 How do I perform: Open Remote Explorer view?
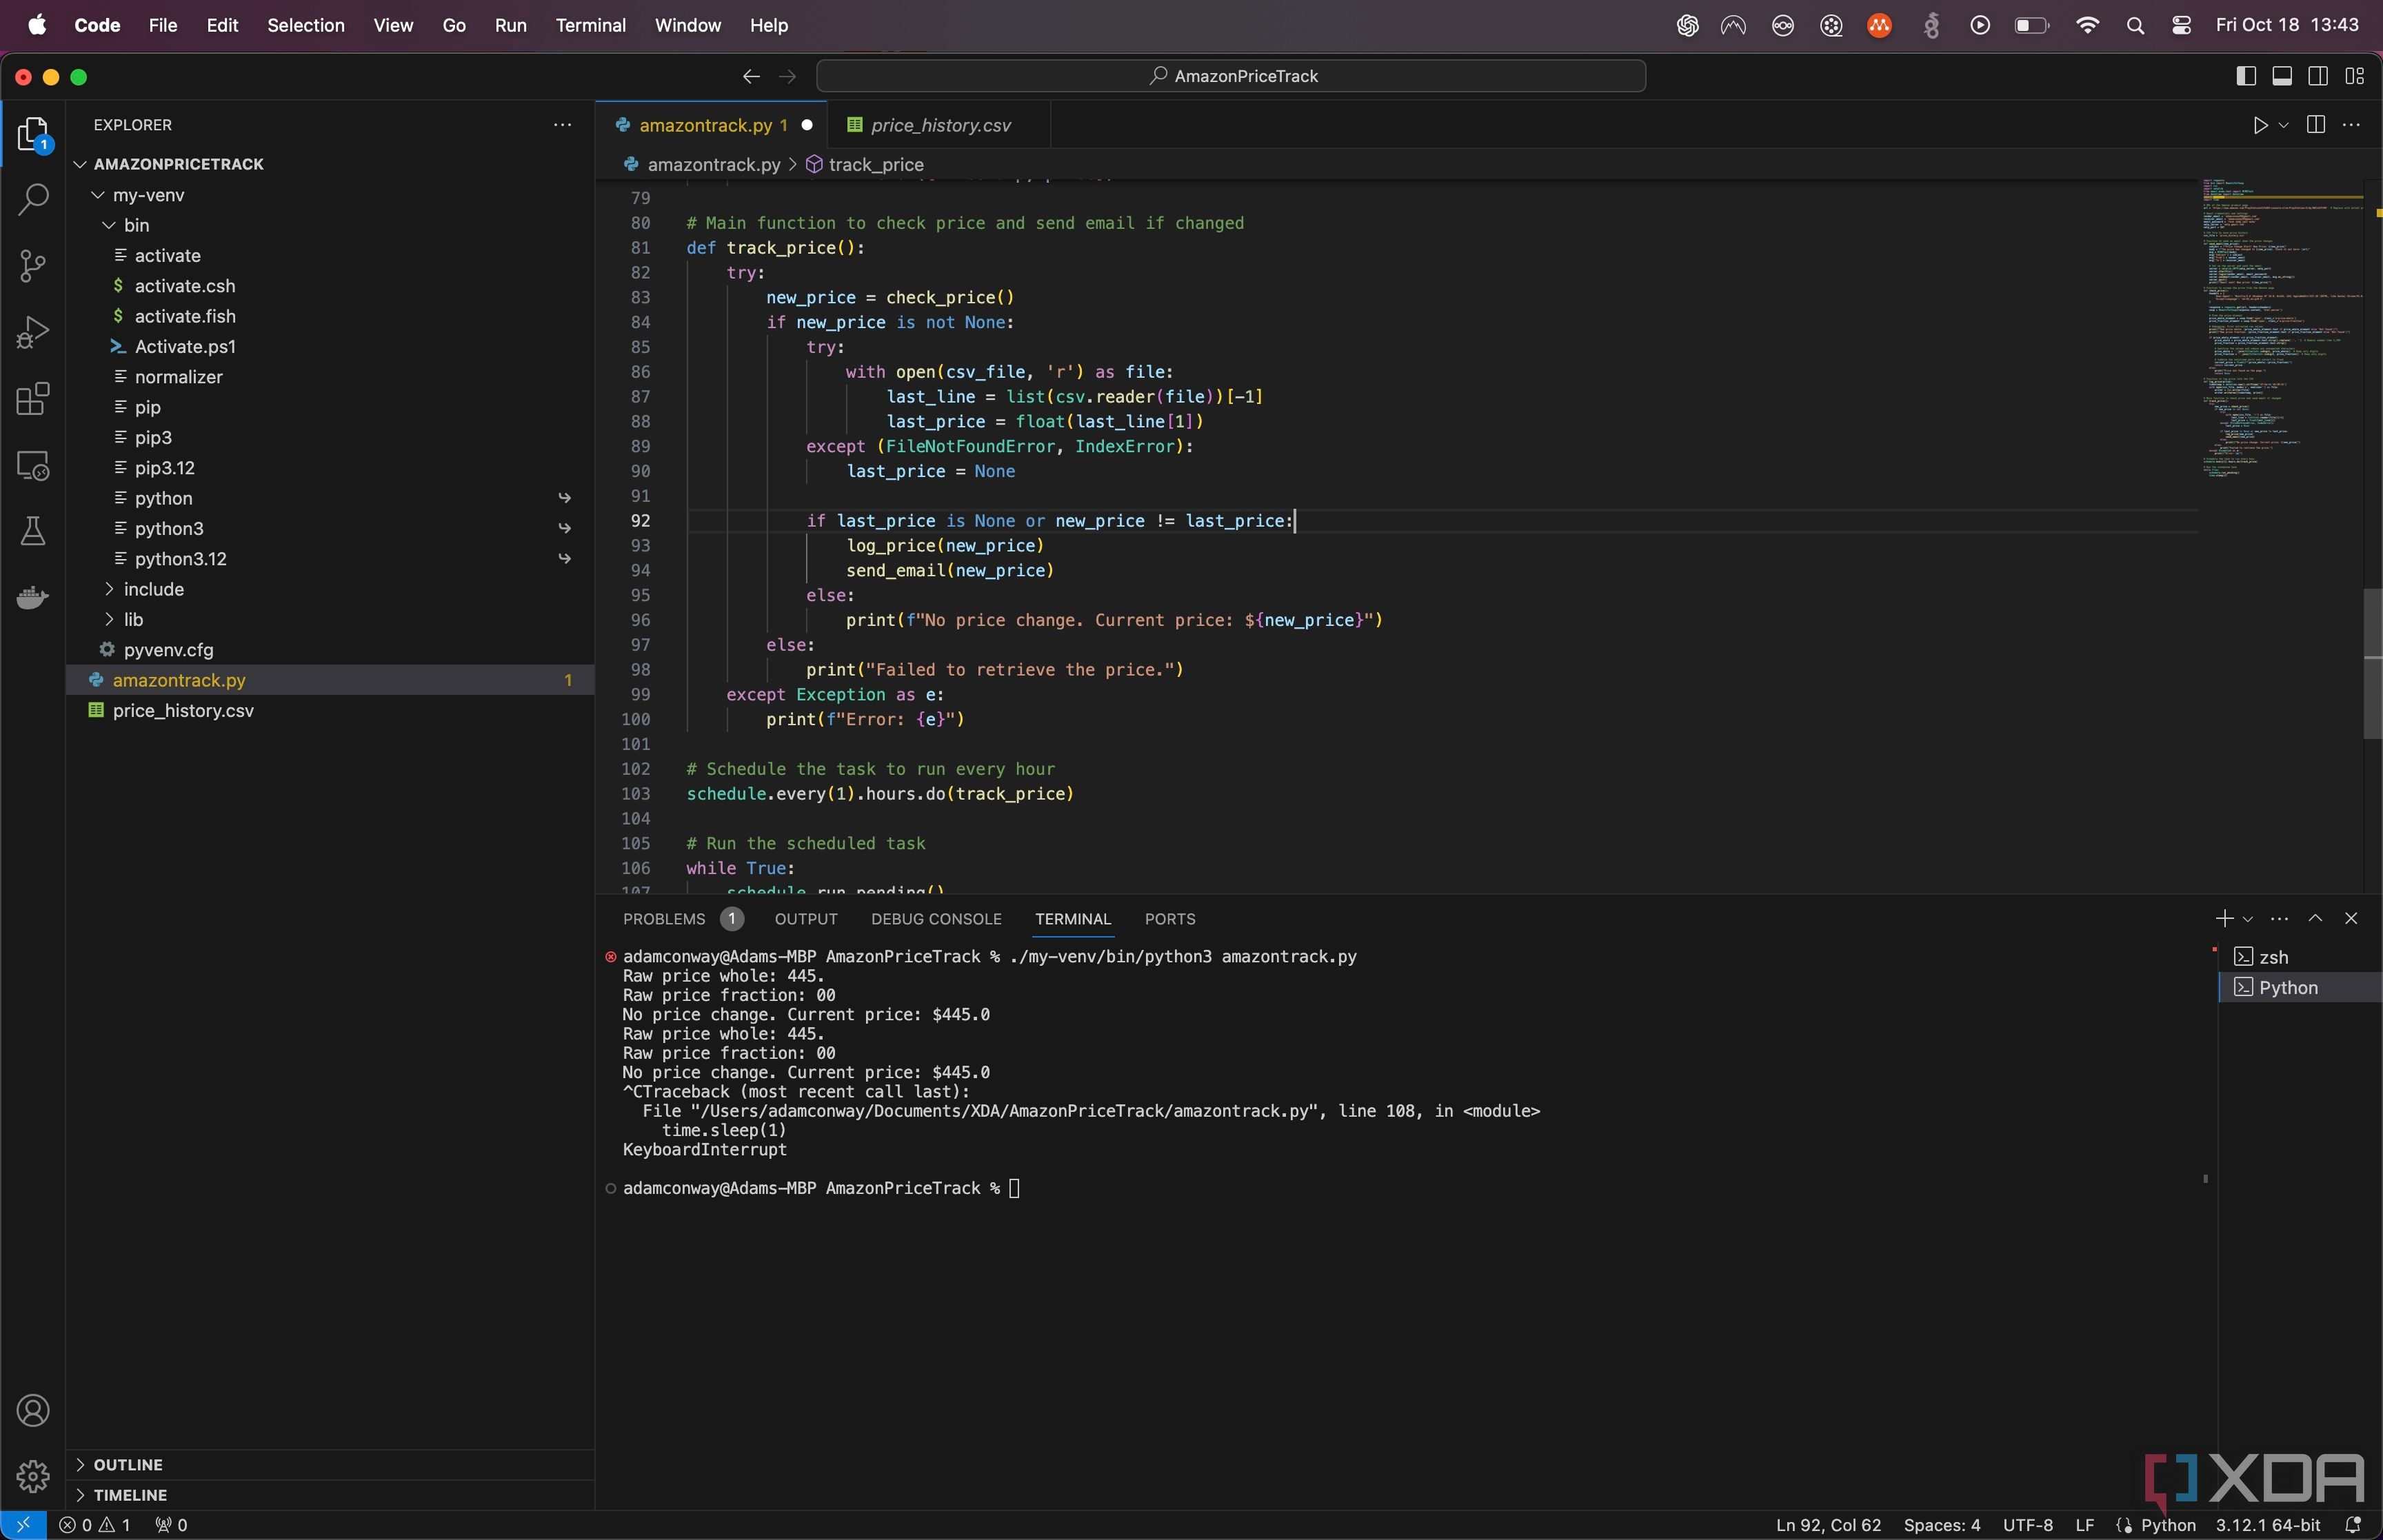[x=33, y=466]
